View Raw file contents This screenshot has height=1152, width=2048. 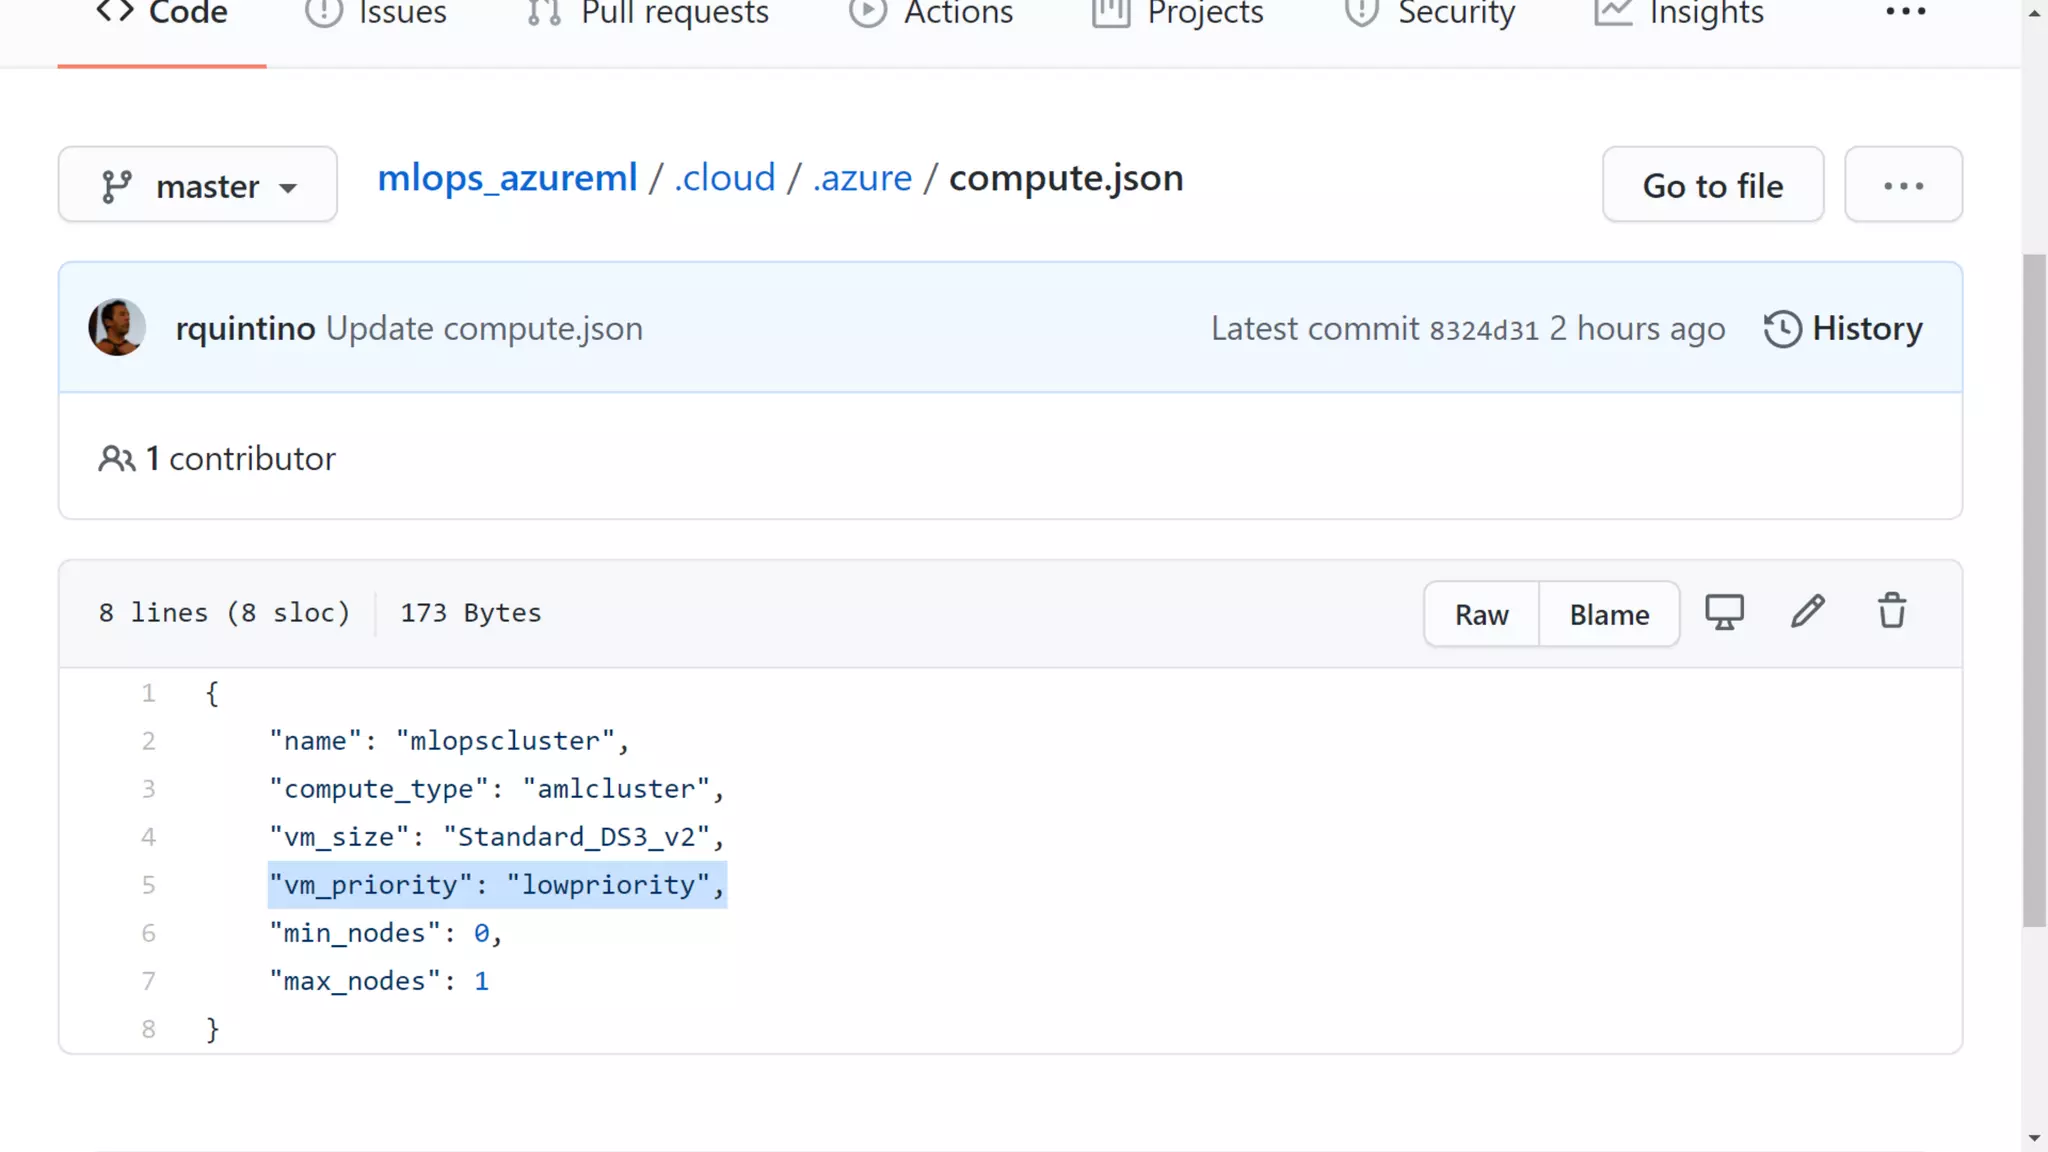[1481, 614]
